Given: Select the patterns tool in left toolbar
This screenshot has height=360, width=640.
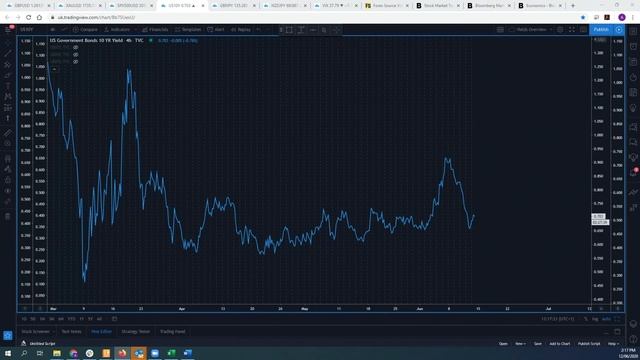Looking at the screenshot, I should [8, 96].
